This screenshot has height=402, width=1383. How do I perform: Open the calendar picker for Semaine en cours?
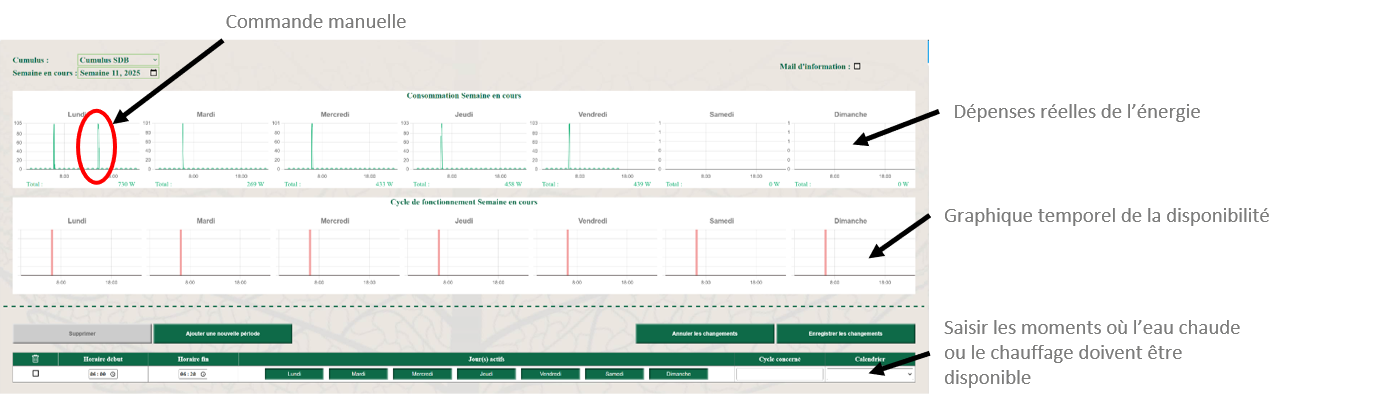pyautogui.click(x=153, y=73)
